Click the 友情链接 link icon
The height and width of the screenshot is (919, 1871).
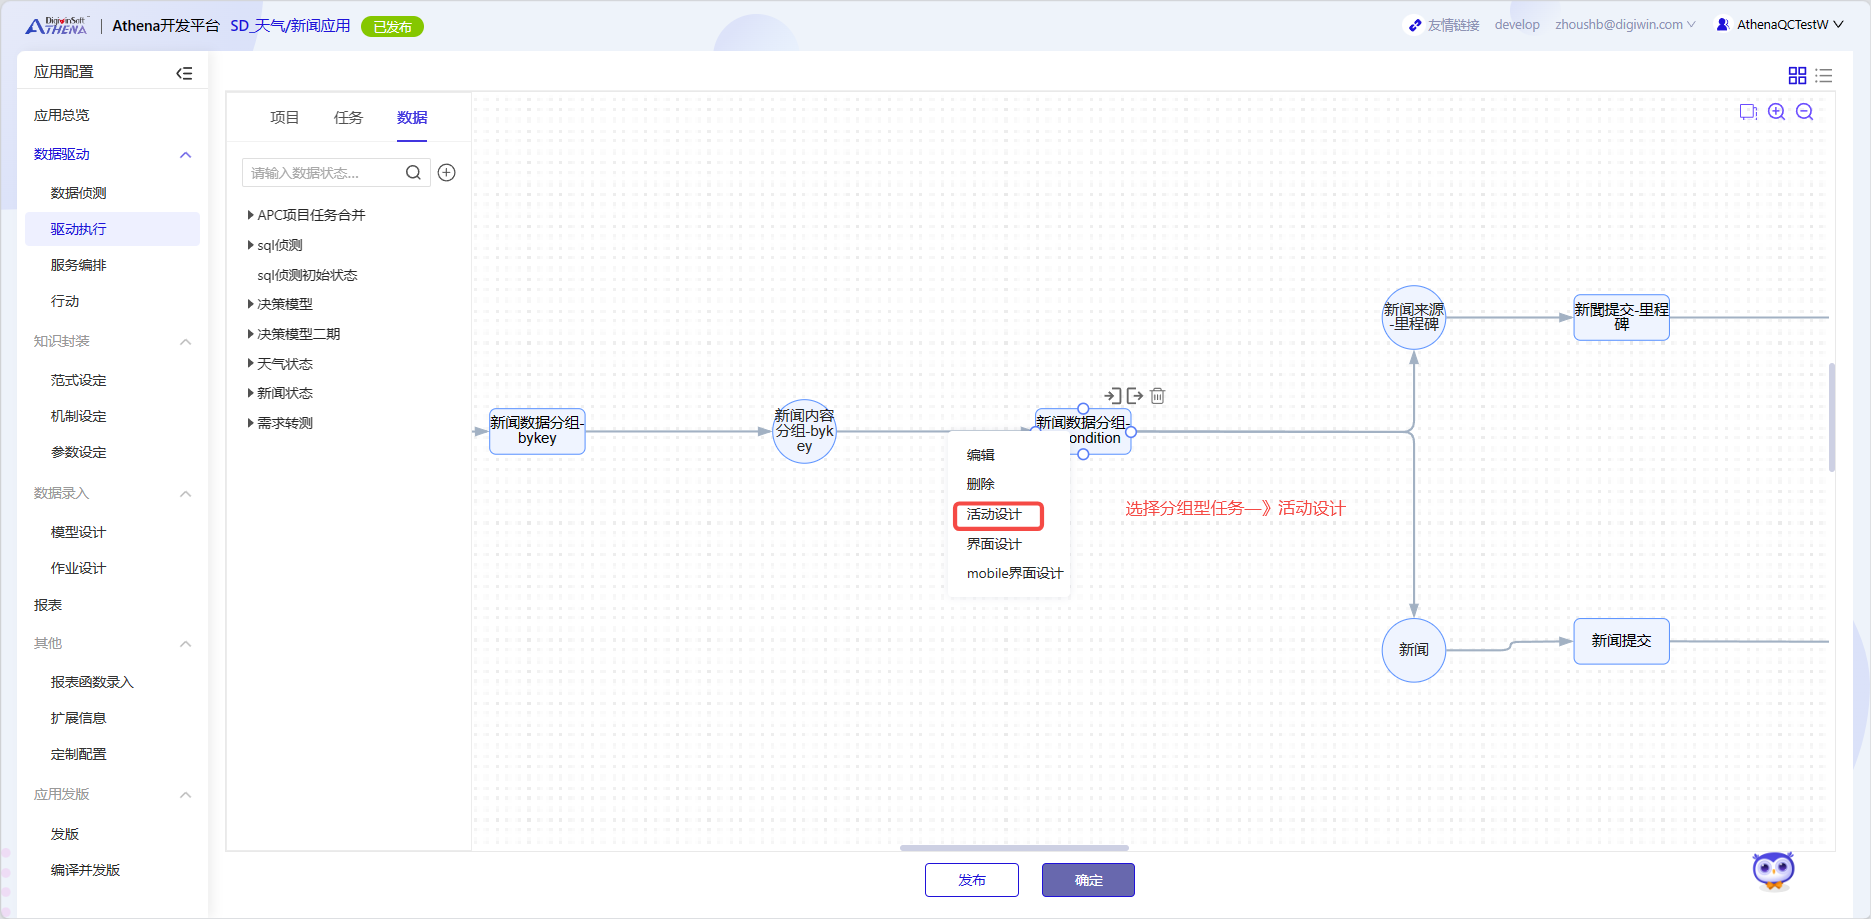(1415, 25)
